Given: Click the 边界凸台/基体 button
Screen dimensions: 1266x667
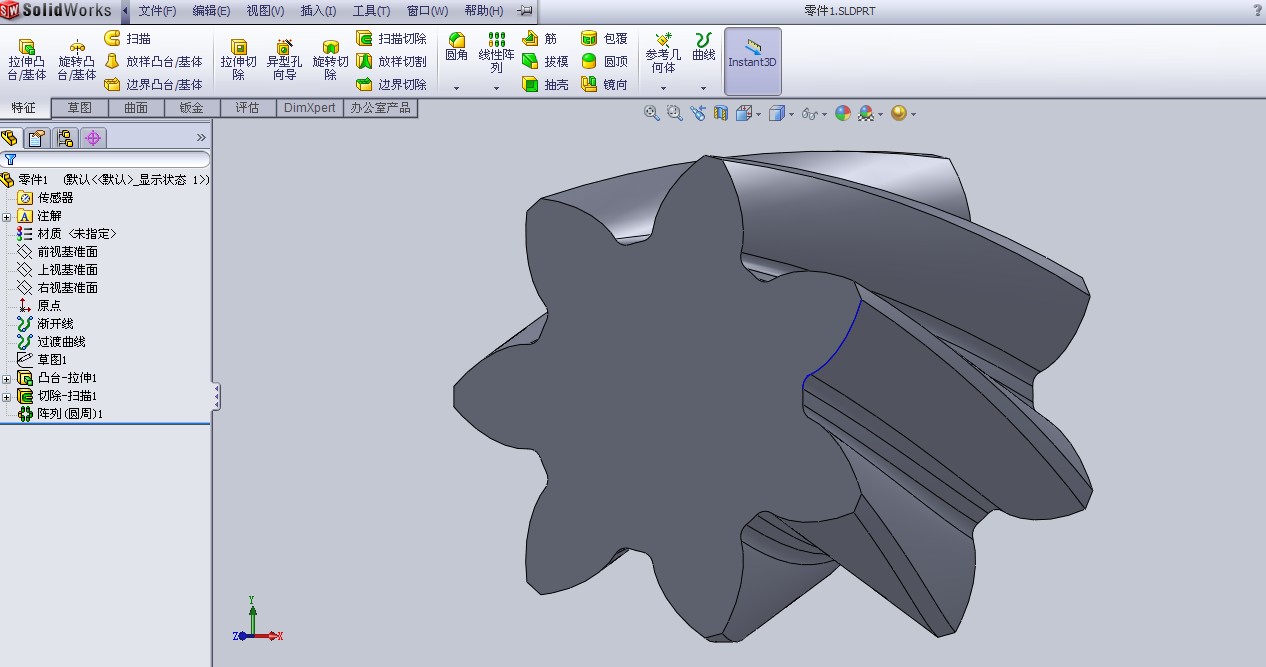Looking at the screenshot, I should point(153,85).
